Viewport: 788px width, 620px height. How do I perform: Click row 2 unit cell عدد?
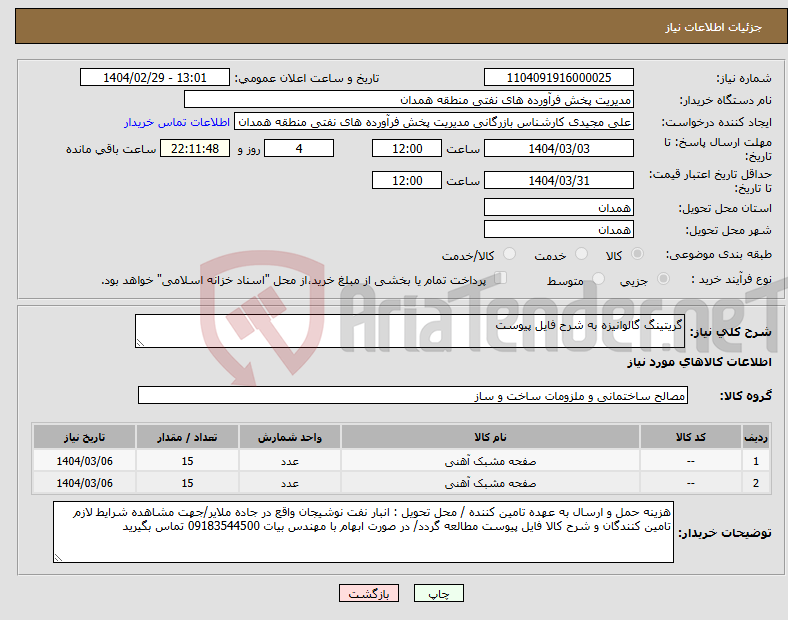tap(290, 483)
